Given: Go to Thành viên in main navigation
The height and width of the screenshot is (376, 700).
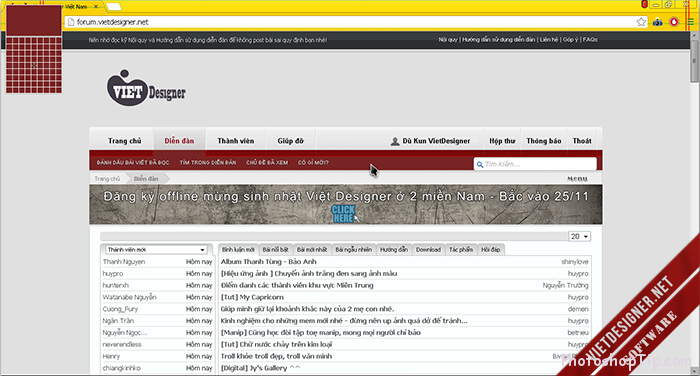Looking at the screenshot, I should click(236, 141).
